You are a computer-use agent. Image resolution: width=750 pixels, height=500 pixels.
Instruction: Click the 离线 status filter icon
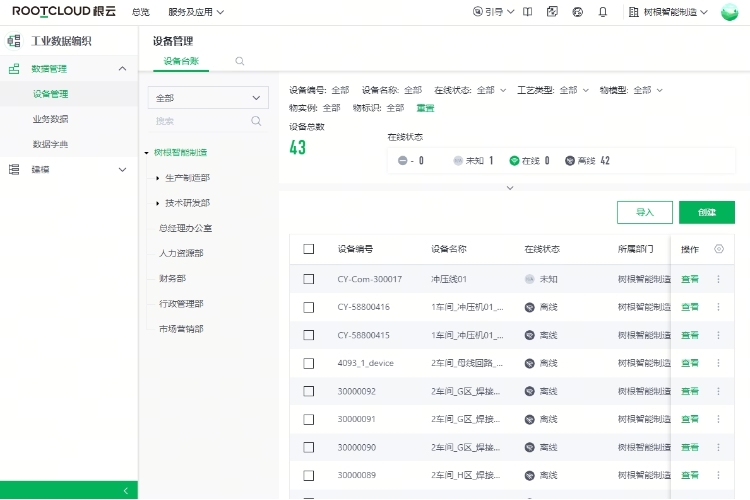(x=570, y=160)
